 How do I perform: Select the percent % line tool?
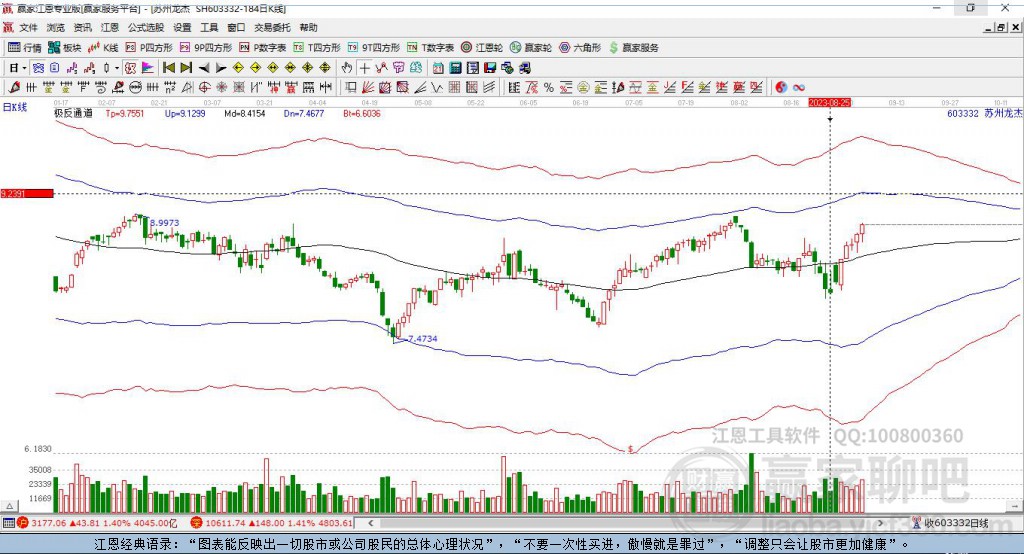[x=549, y=88]
